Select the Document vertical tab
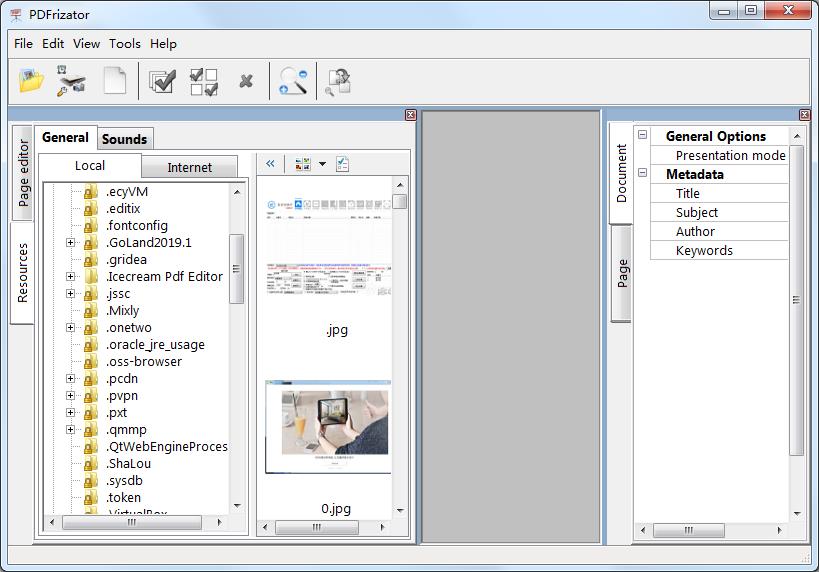This screenshot has width=819, height=572. pyautogui.click(x=621, y=173)
